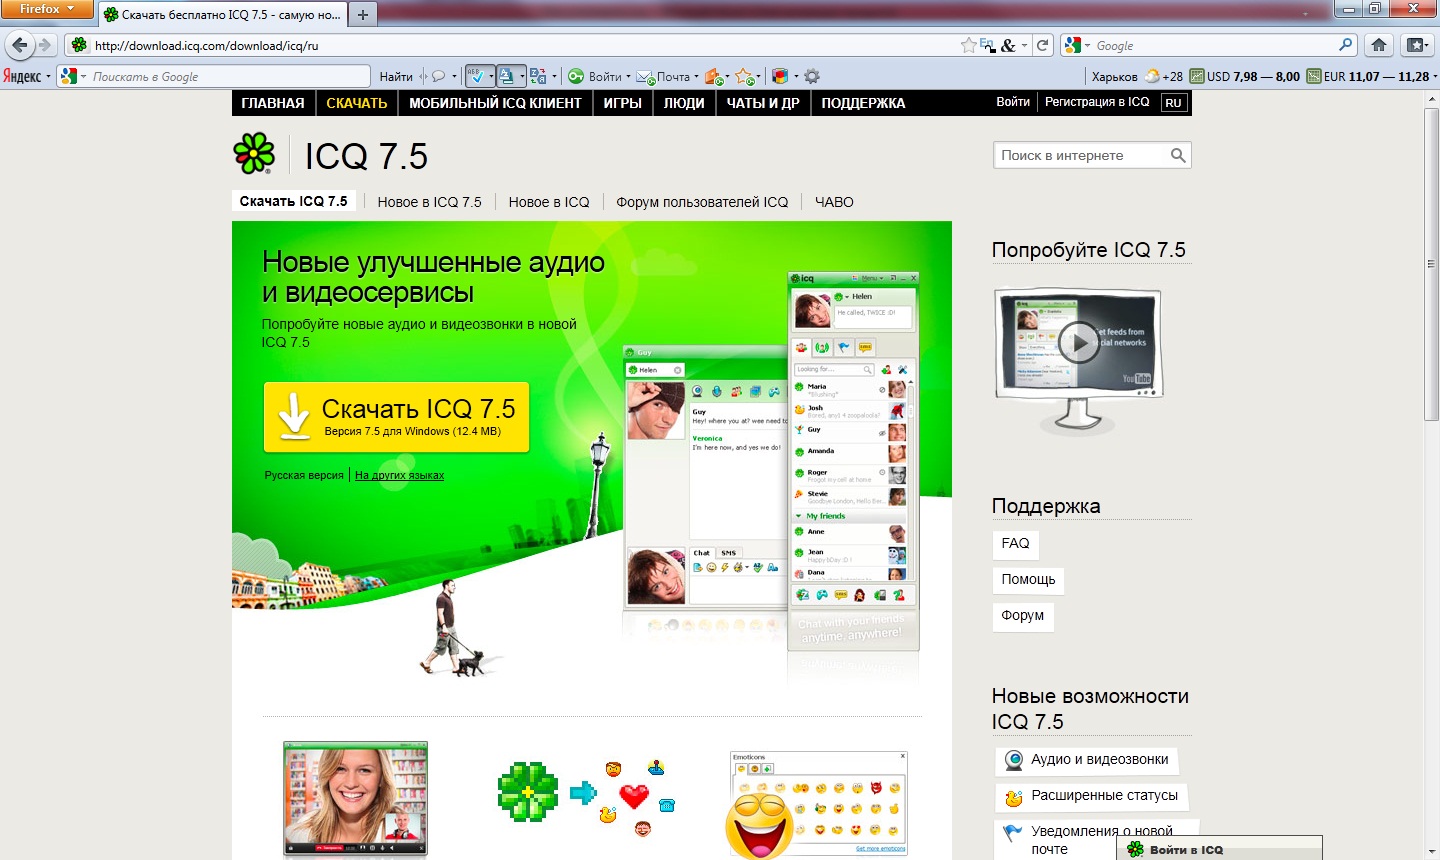Open the ЛЮДИ menu item

click(684, 103)
